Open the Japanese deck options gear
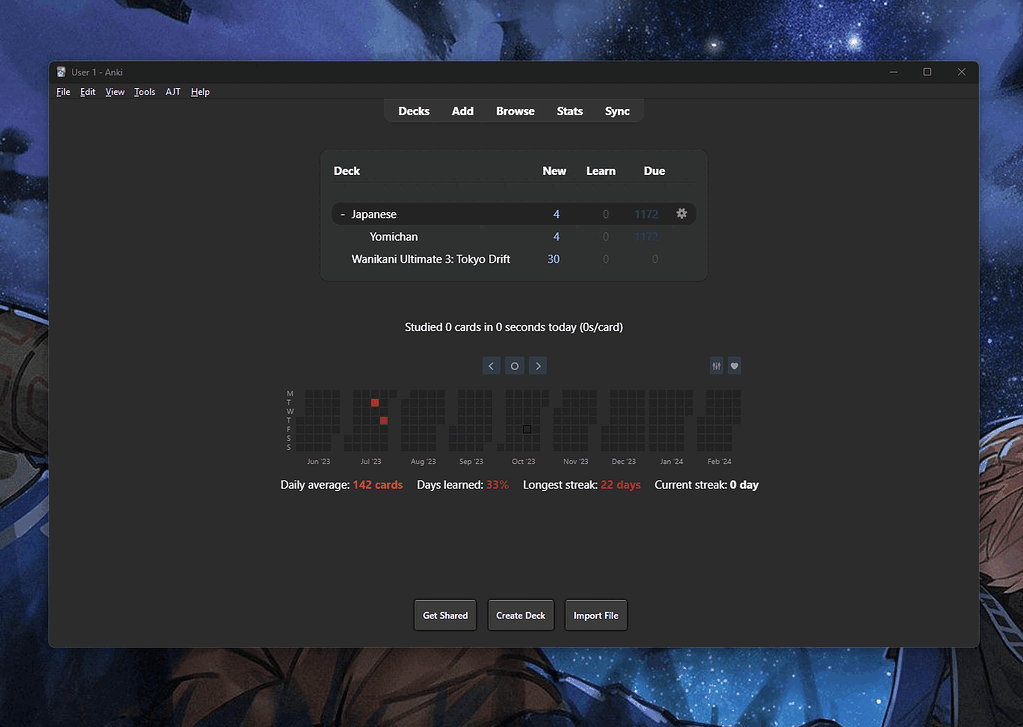The height and width of the screenshot is (727, 1023). [681, 213]
